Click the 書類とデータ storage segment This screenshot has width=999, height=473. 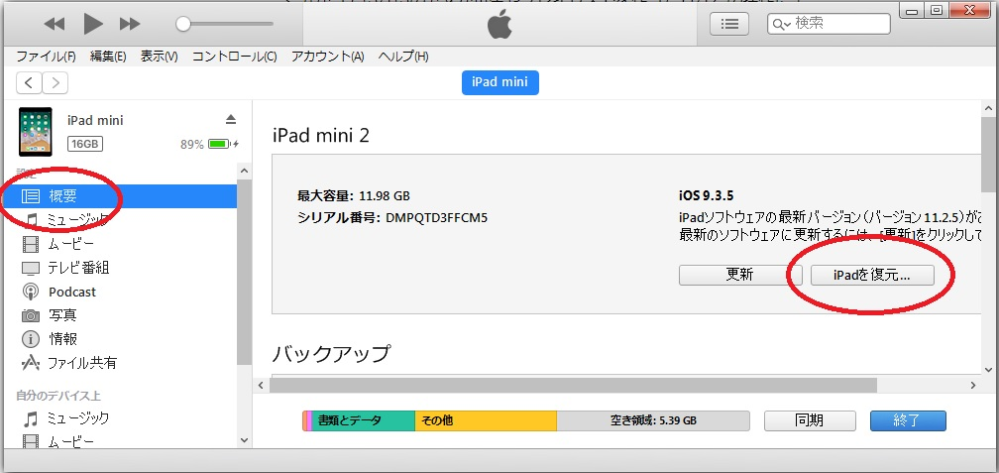[x=363, y=421]
